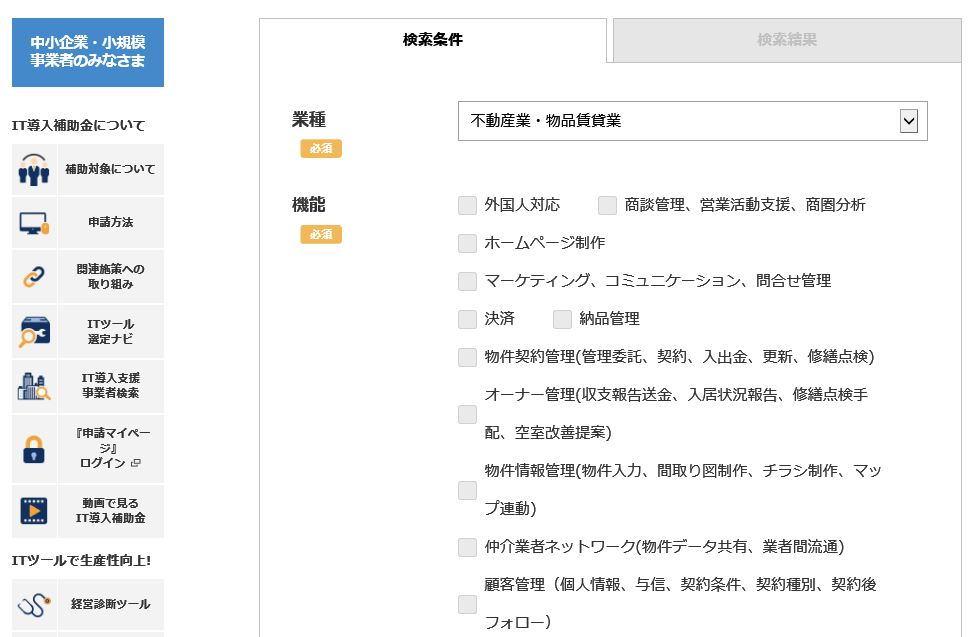980x637 pixels.
Task: Click the 中小企業・小規模事業者のみなさま blue banner
Action: point(88,52)
